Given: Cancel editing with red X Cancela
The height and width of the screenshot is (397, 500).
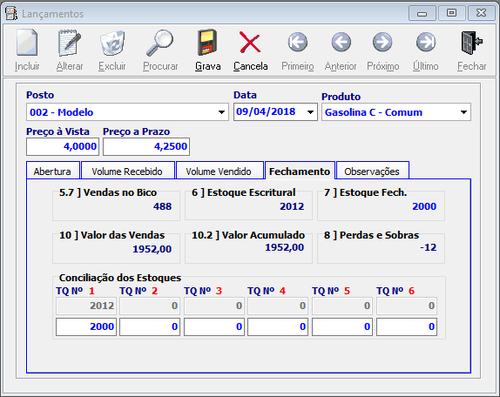Looking at the screenshot, I should click(x=250, y=43).
